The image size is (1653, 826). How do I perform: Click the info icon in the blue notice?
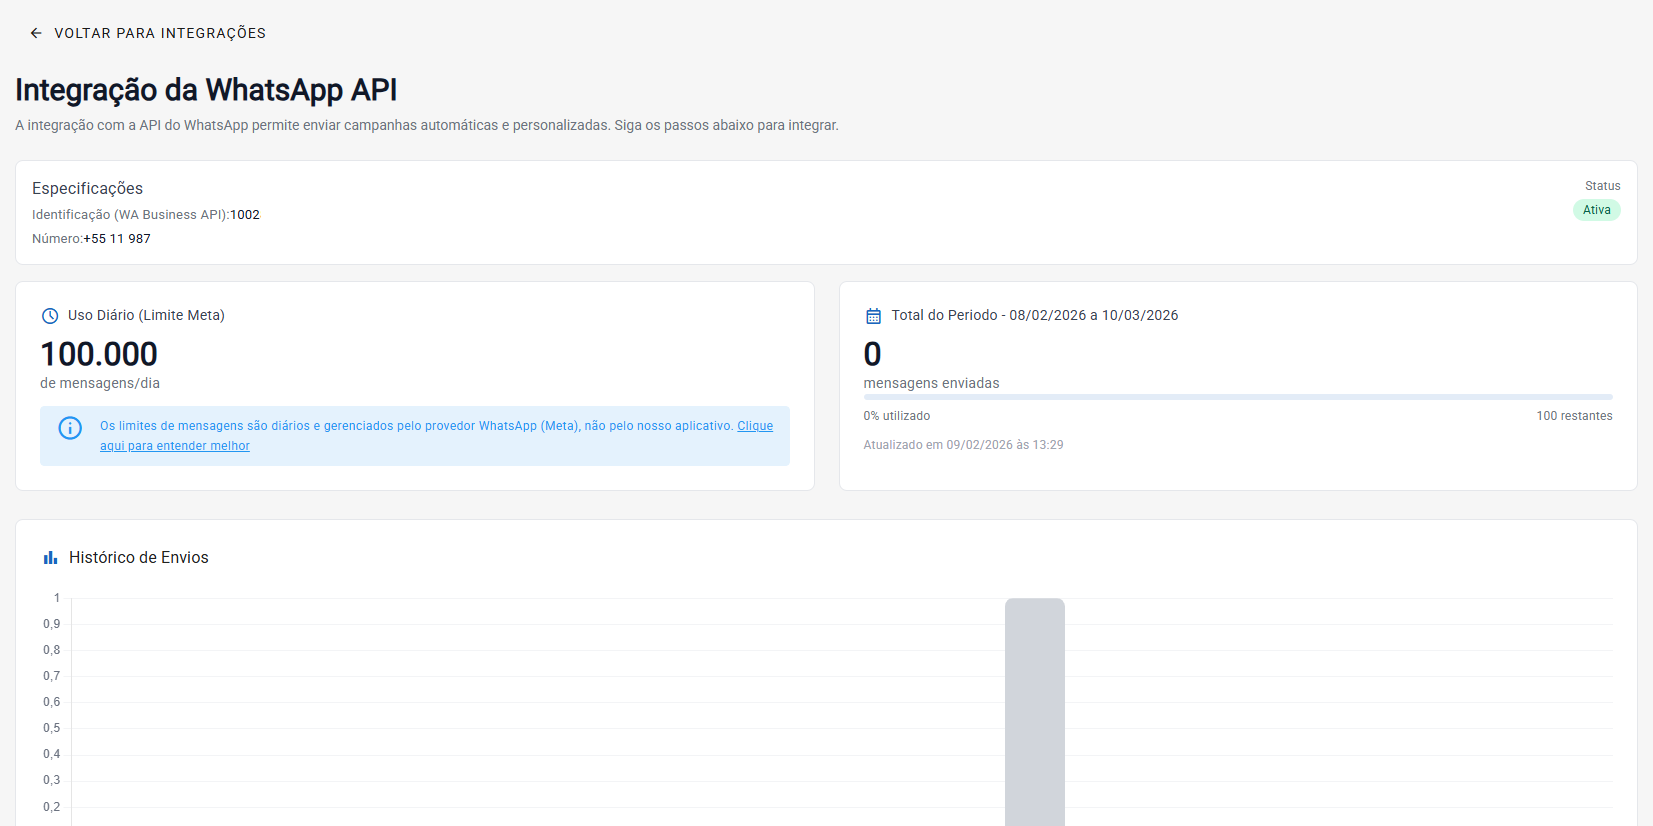70,428
